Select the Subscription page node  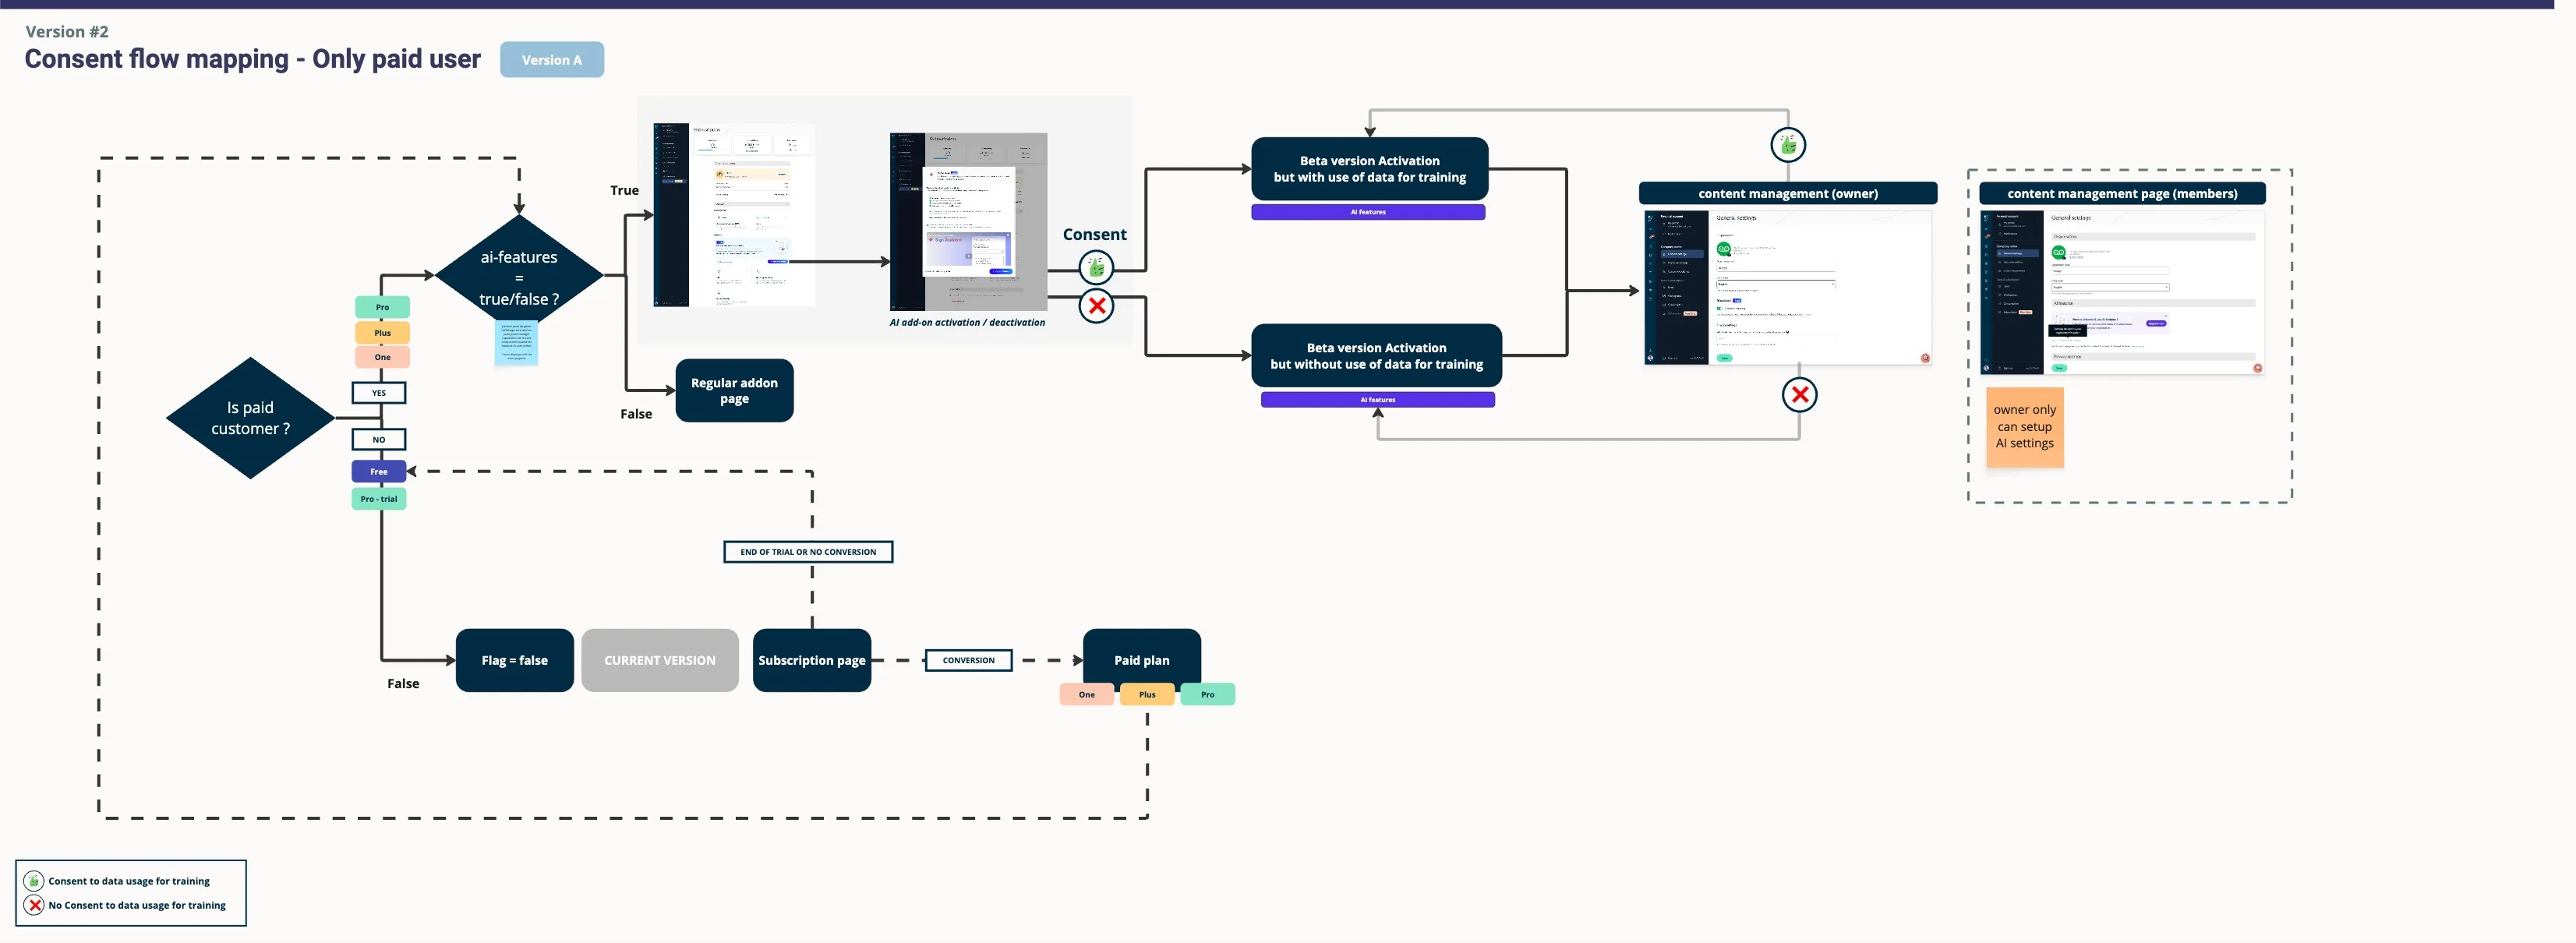[x=812, y=661]
